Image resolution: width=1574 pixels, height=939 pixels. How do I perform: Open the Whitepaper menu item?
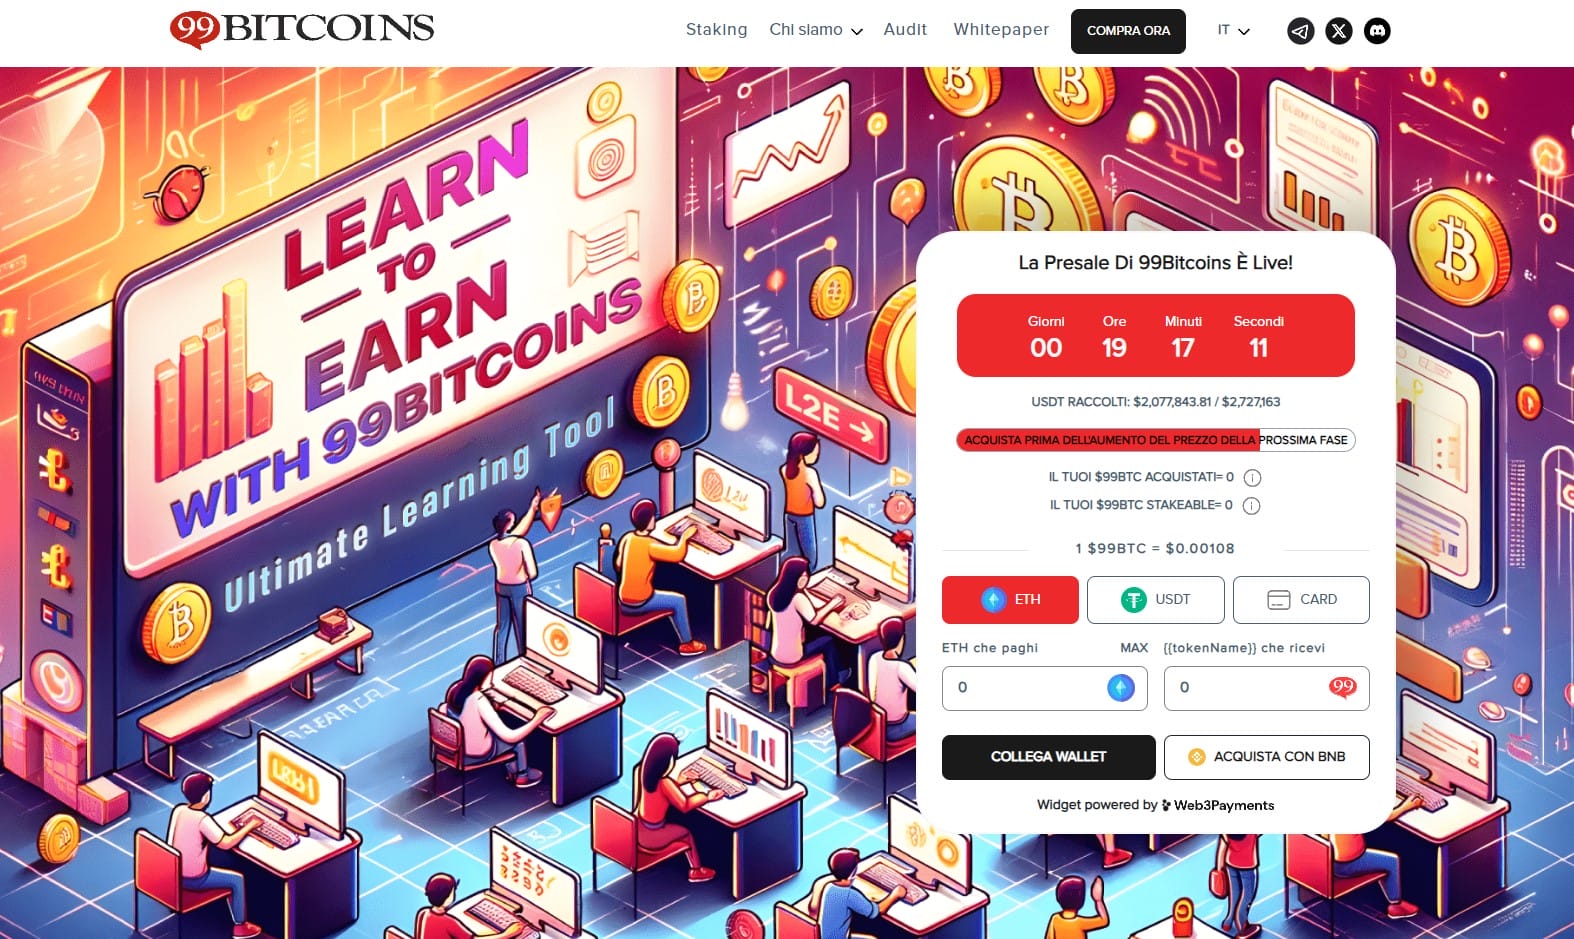(x=1001, y=30)
